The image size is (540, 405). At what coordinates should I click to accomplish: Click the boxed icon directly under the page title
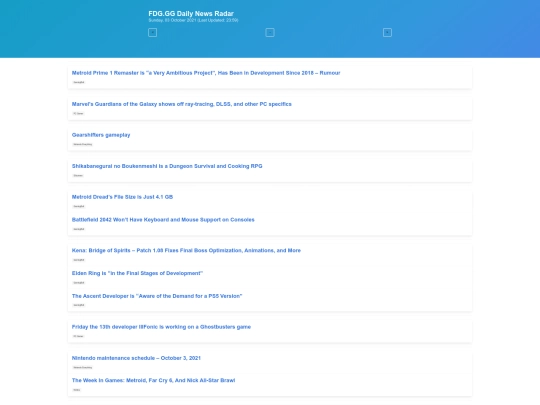[x=153, y=32]
